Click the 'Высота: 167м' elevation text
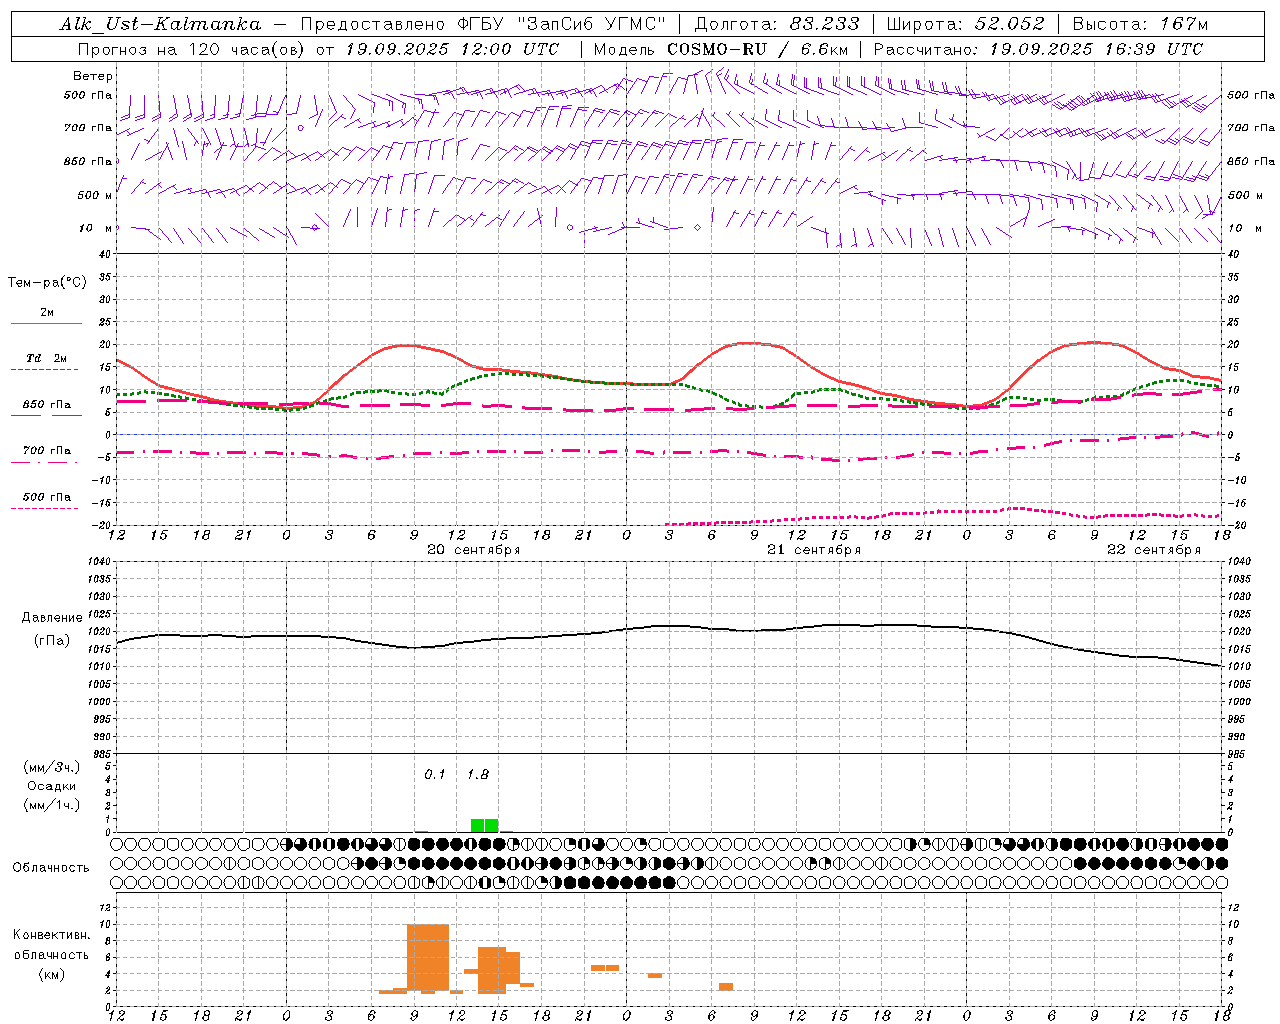The width and height of the screenshot is (1280, 1024). 1140,24
